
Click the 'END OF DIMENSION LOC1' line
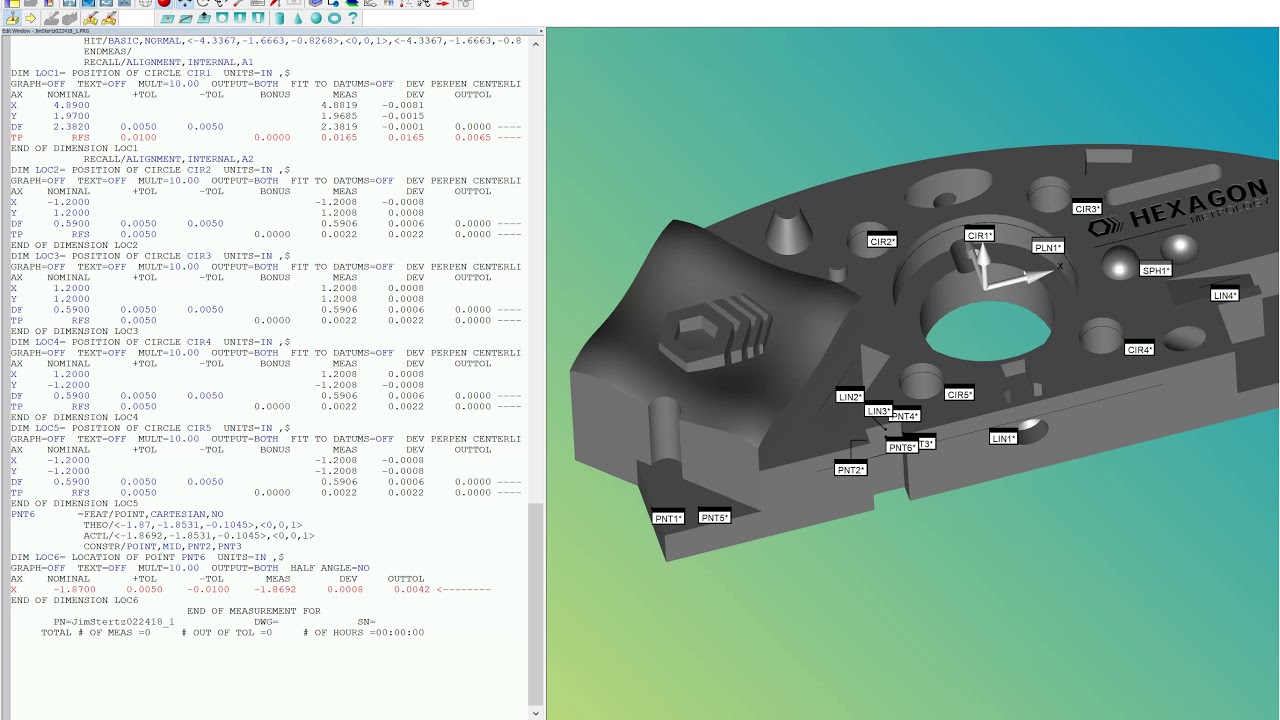[74, 148]
